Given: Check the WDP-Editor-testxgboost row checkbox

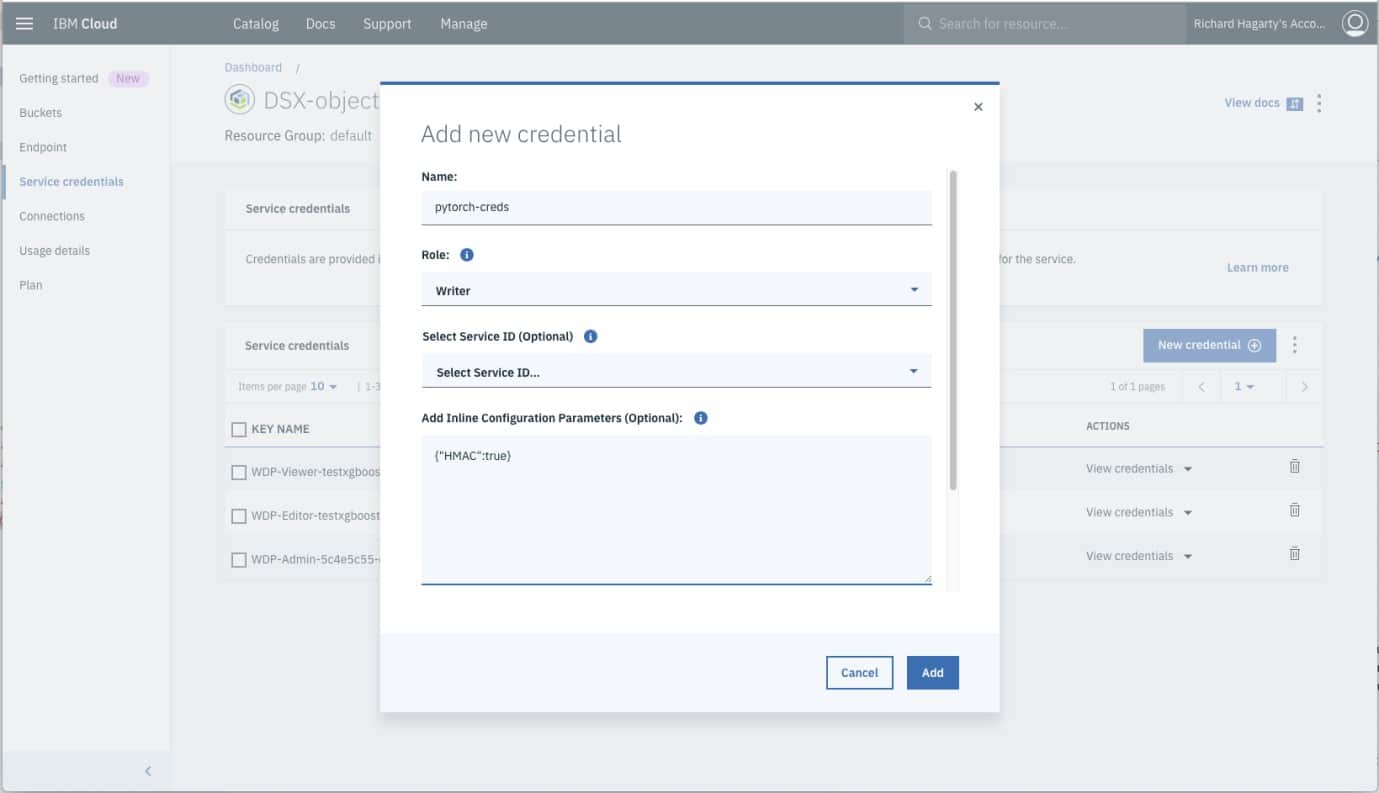Looking at the screenshot, I should point(238,516).
